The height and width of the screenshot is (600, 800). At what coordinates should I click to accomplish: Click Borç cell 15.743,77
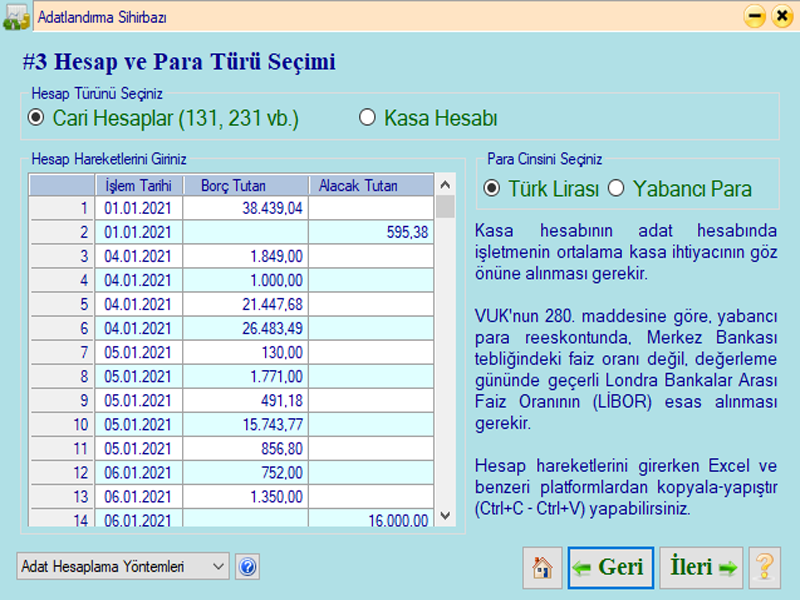point(245,424)
